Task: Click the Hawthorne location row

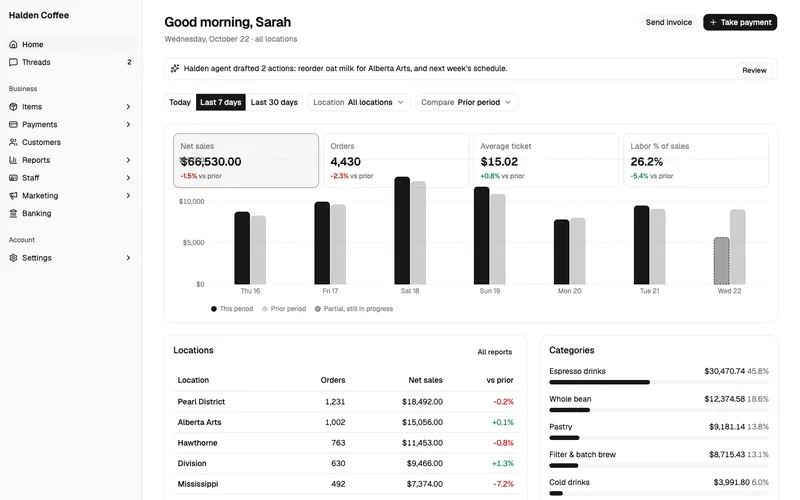Action: click(346, 443)
